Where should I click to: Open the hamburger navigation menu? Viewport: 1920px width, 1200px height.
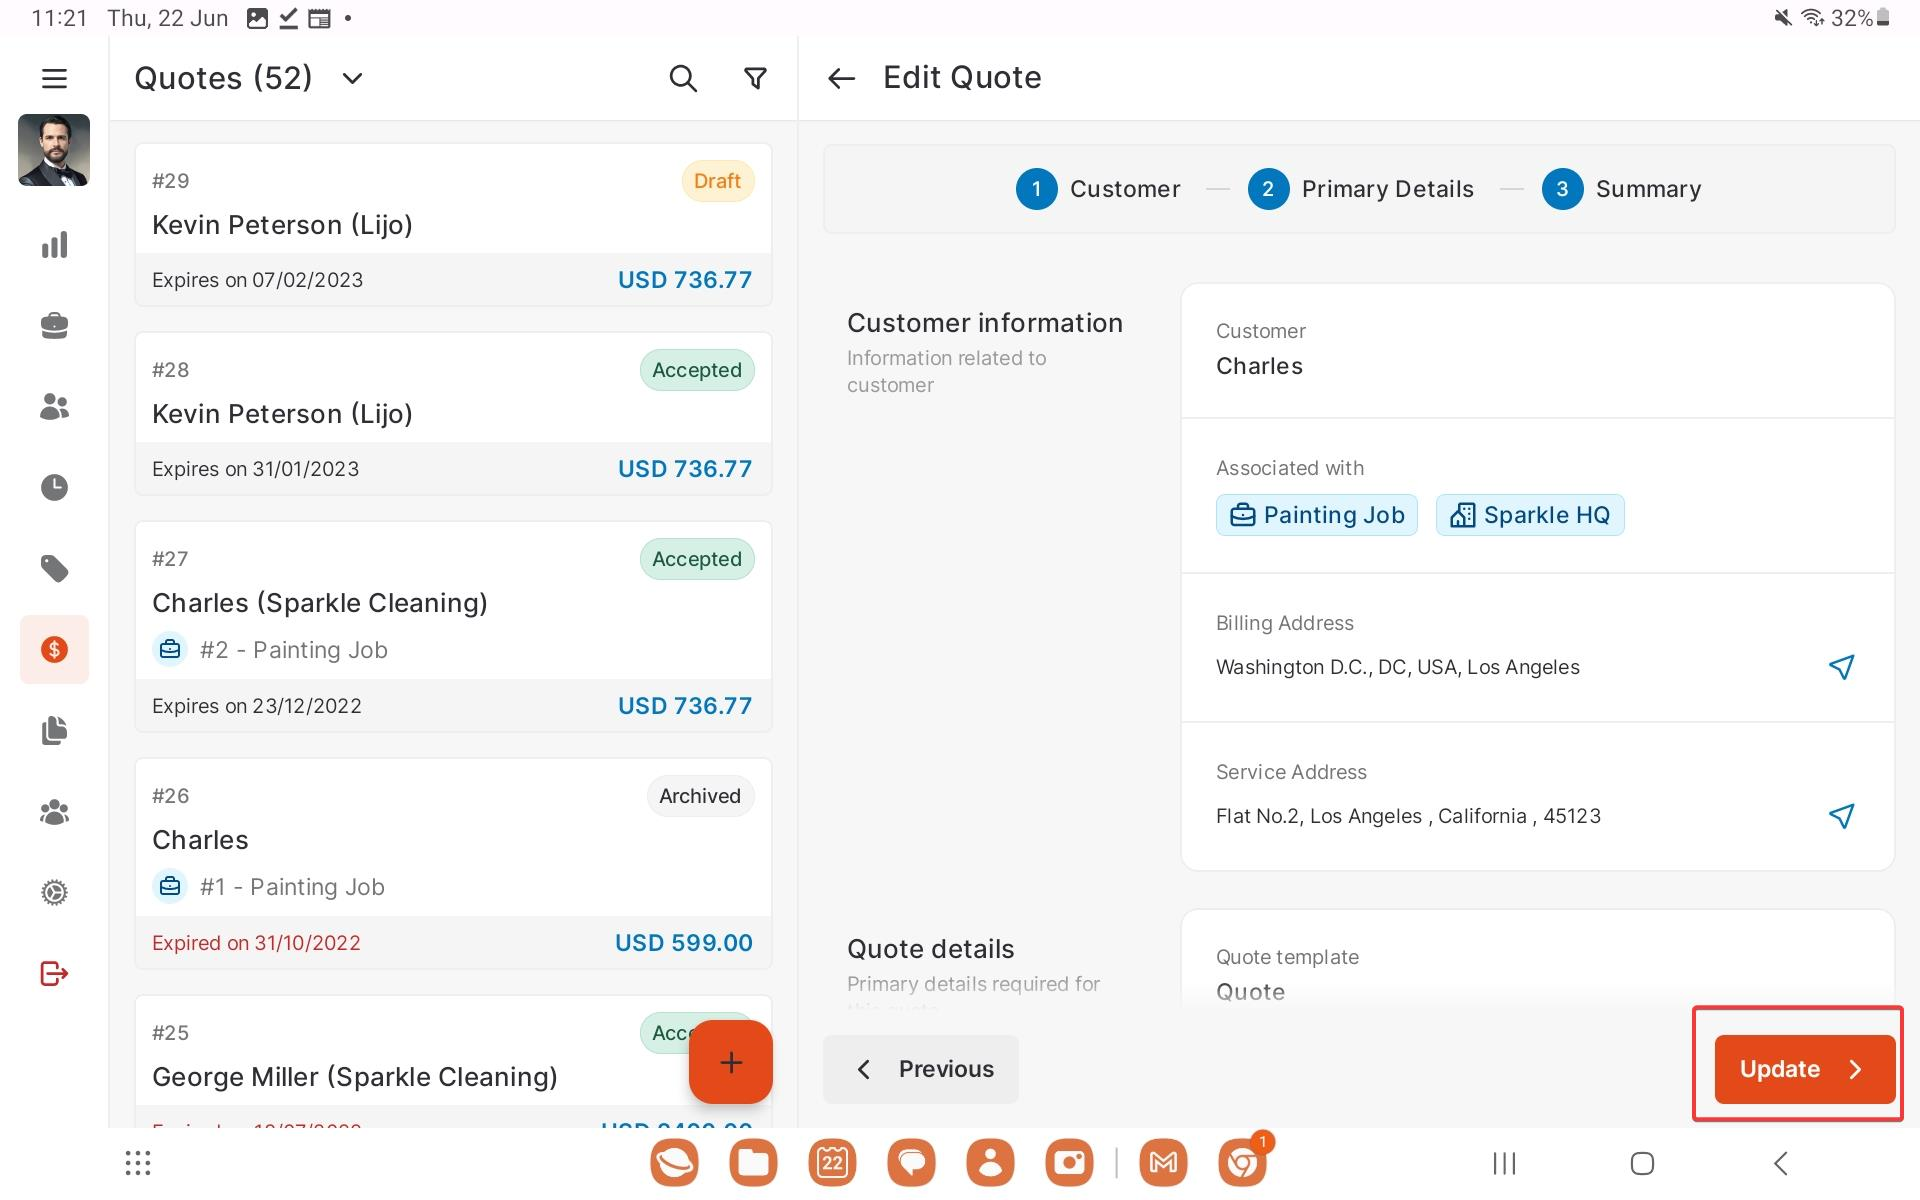[54, 78]
